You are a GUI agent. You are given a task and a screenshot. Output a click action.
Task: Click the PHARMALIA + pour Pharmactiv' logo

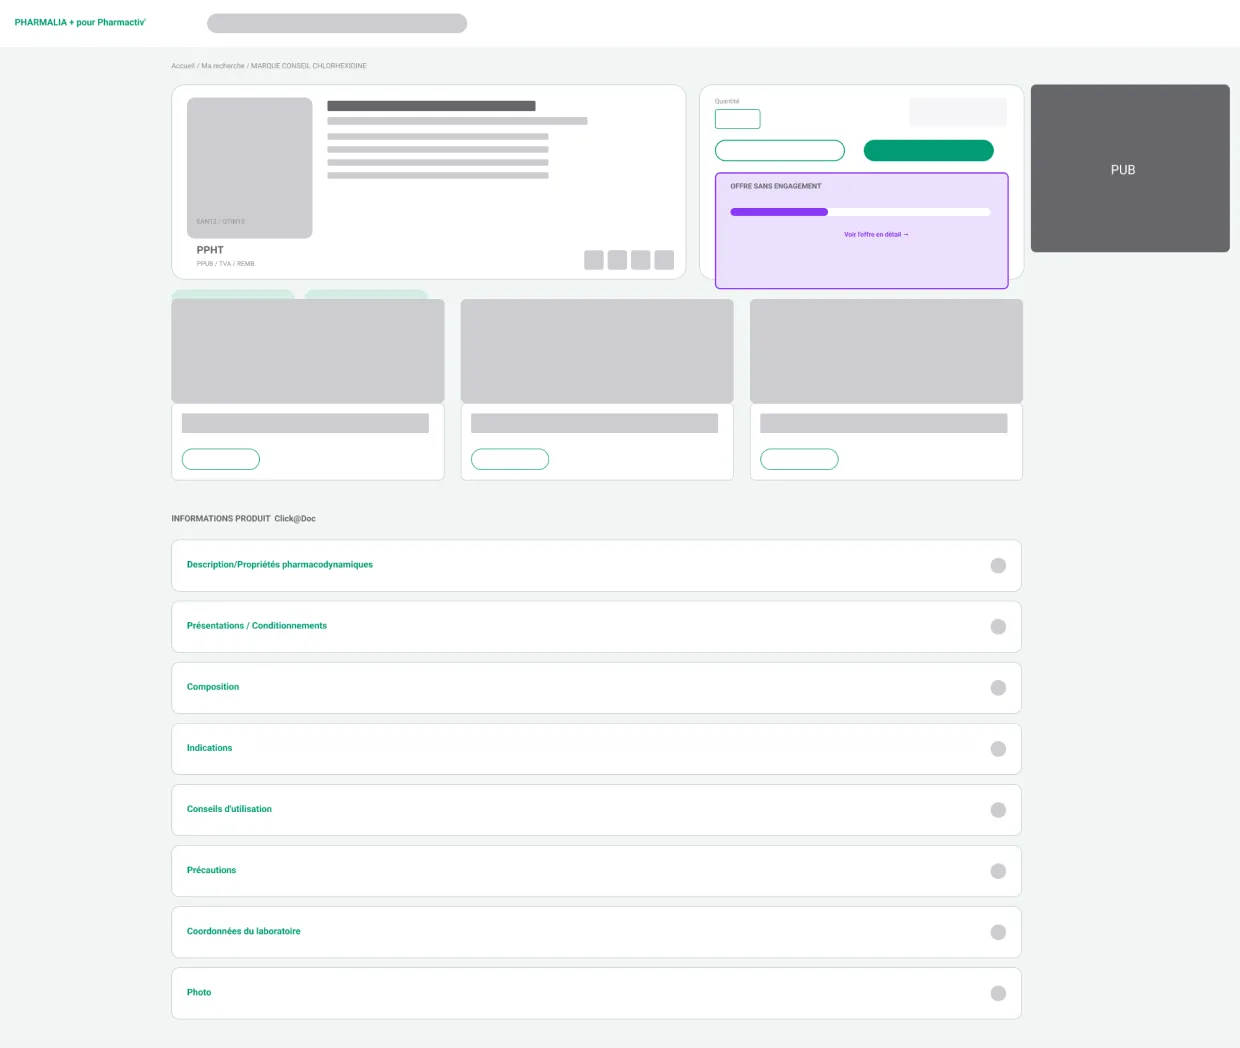click(80, 22)
